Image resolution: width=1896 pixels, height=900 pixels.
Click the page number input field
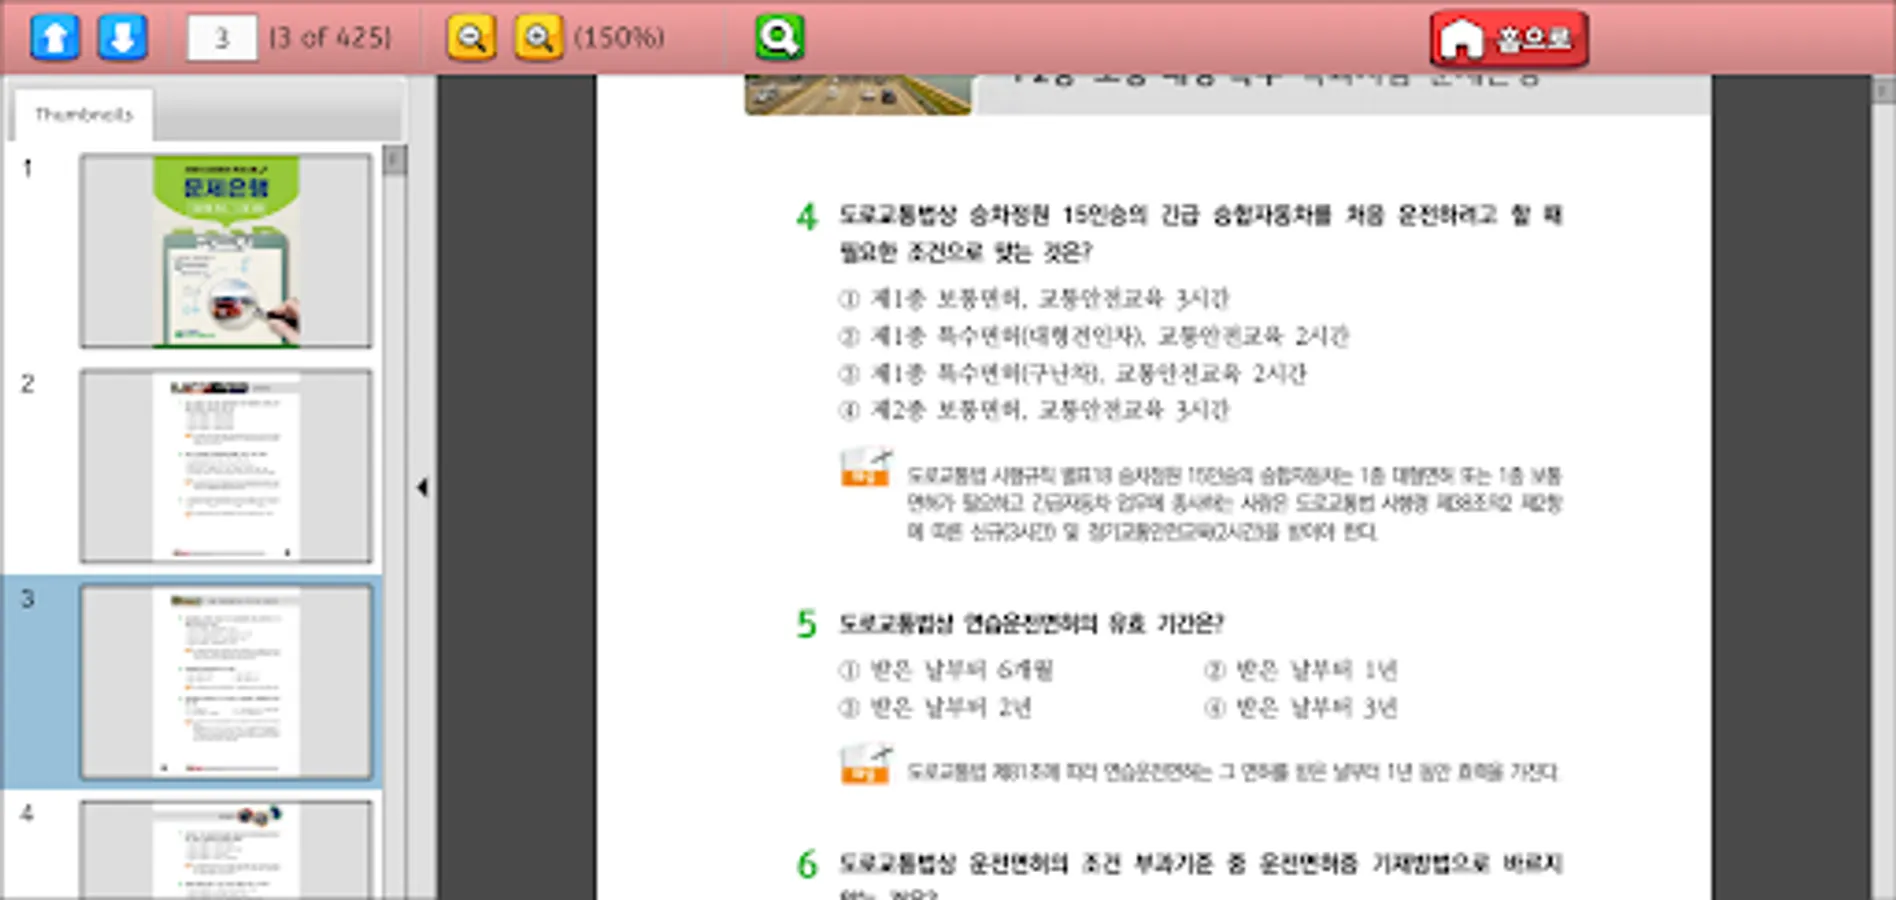221,38
